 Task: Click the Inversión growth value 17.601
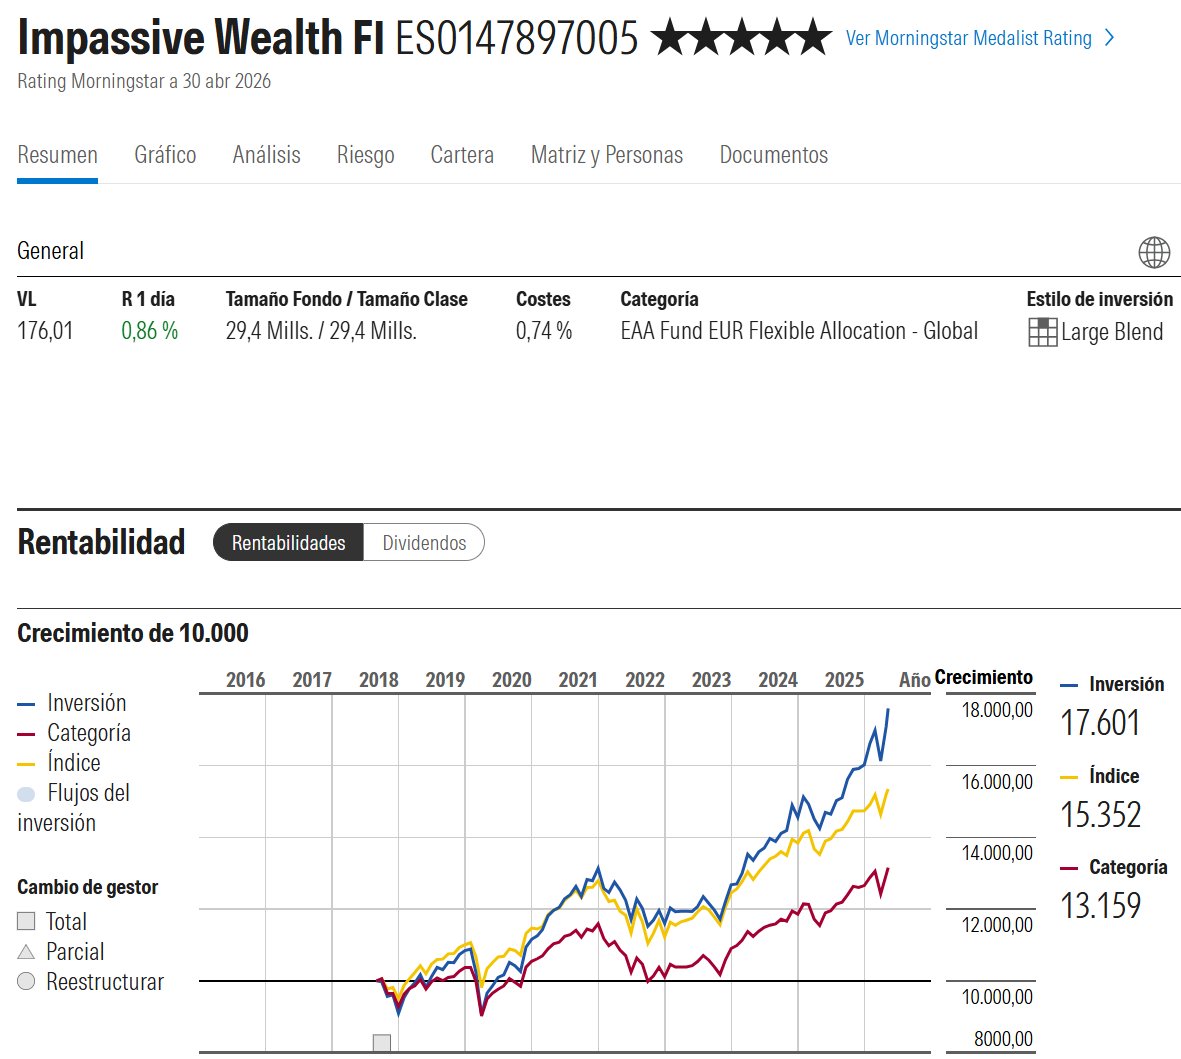point(1100,723)
